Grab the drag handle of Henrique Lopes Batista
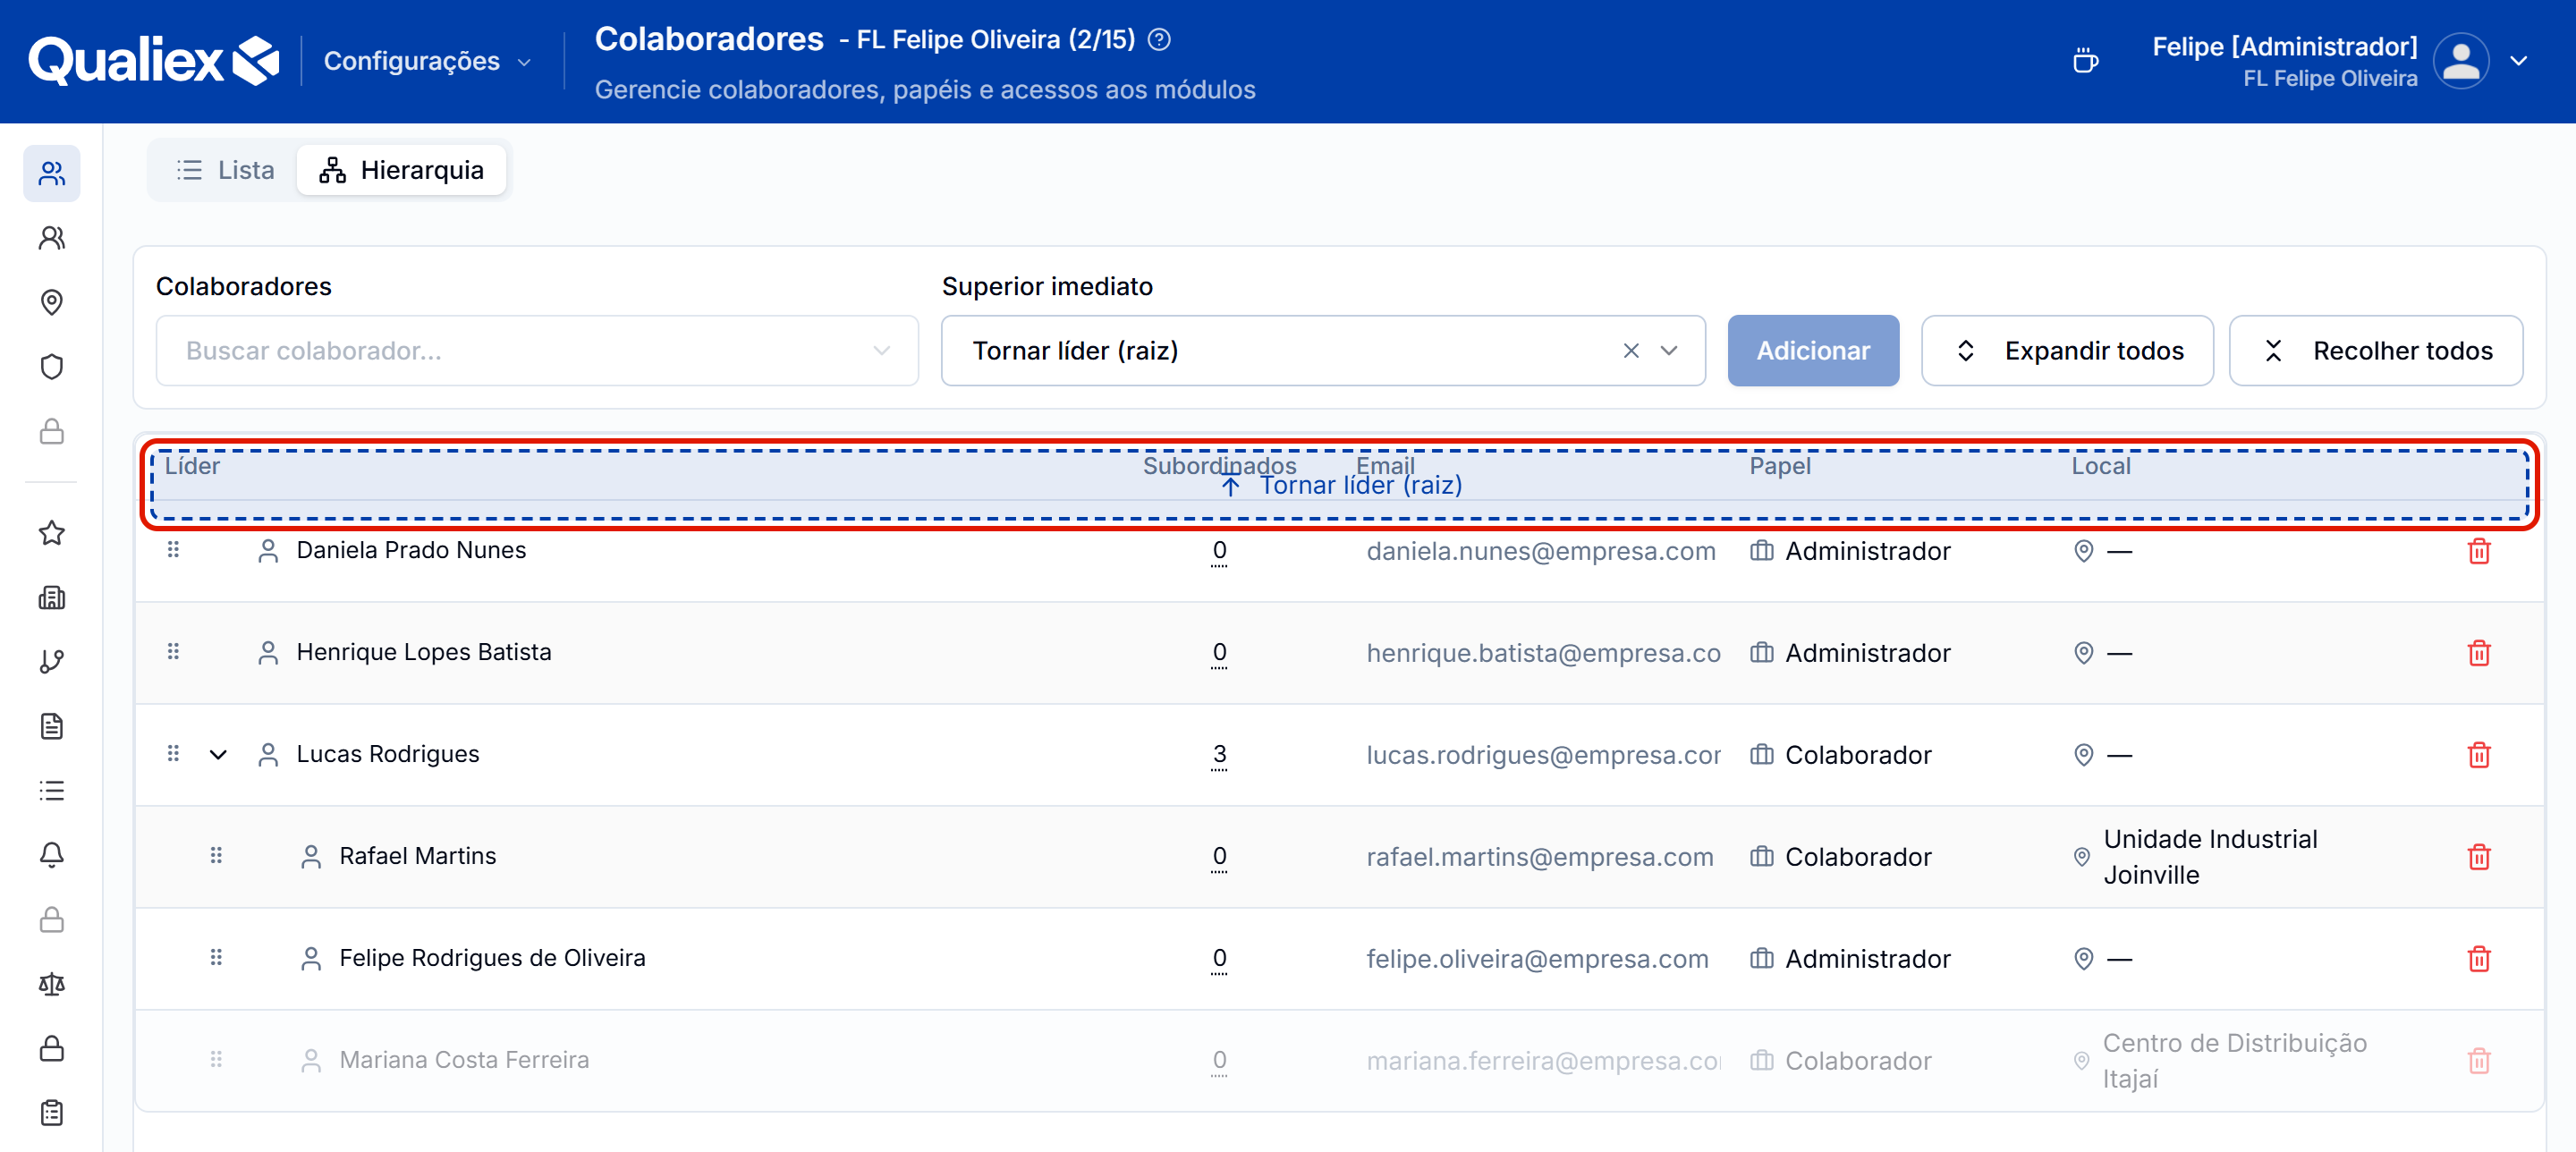This screenshot has width=2576, height=1152. [x=173, y=652]
